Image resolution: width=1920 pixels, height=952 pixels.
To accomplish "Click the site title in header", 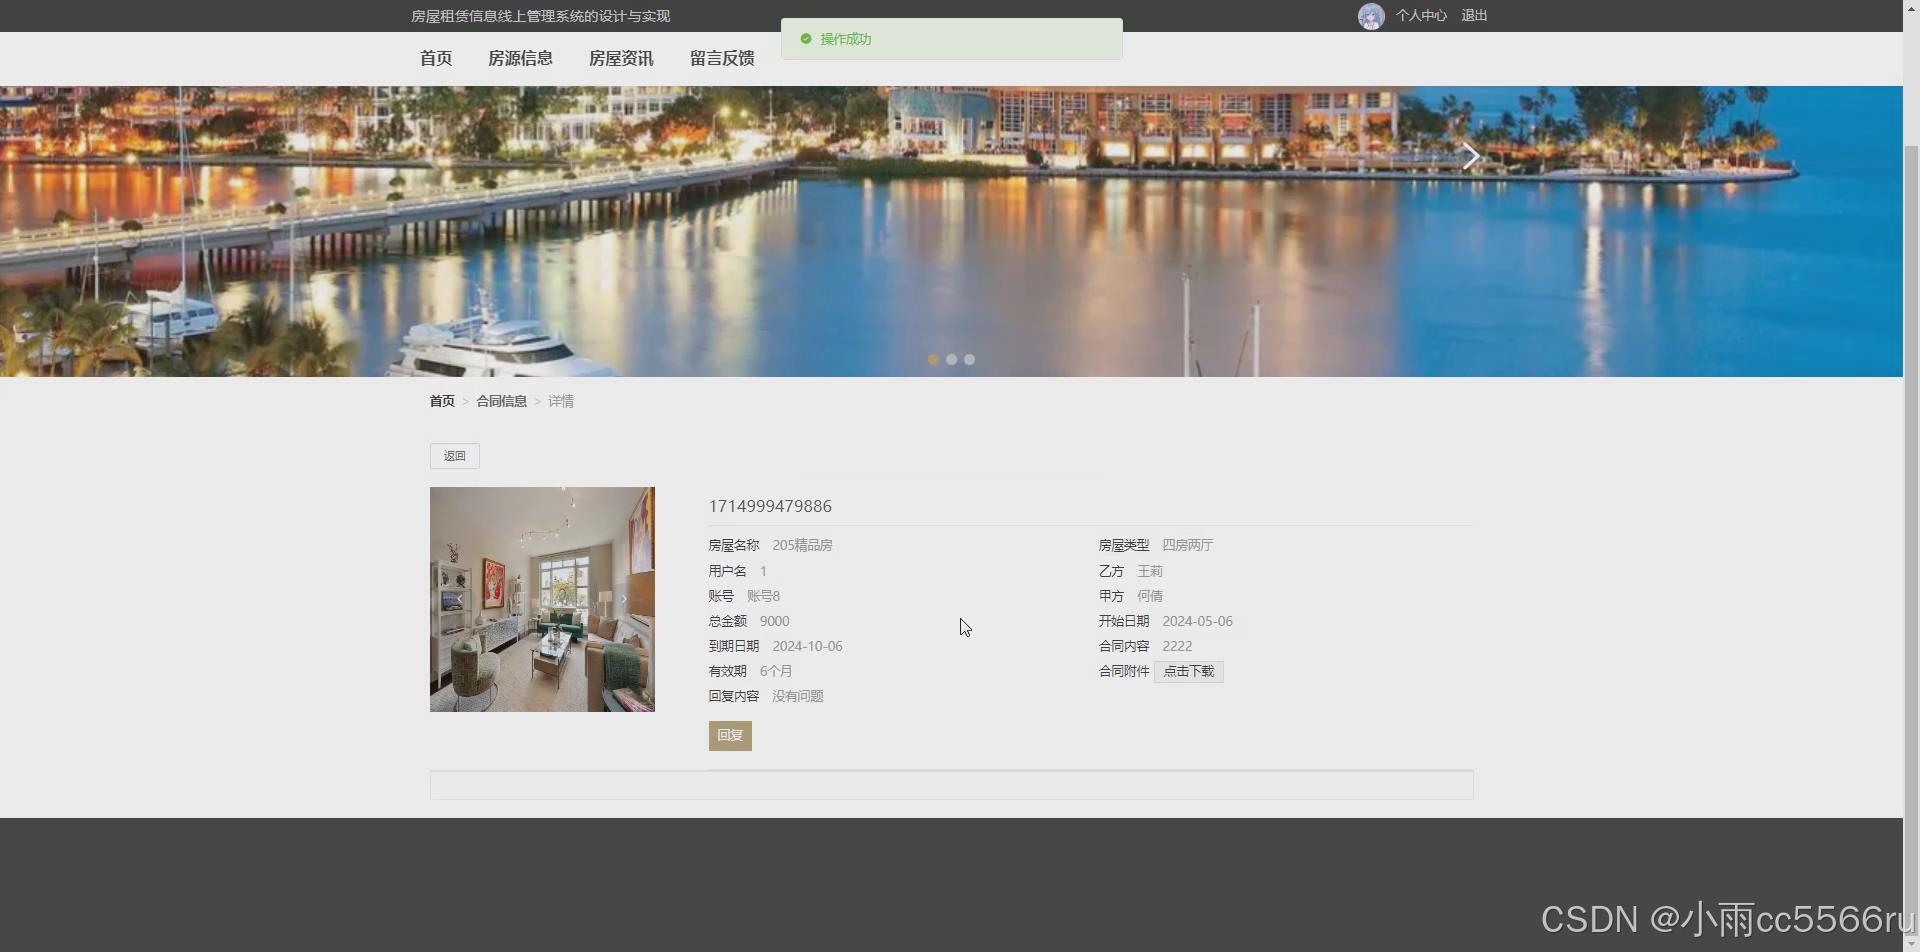I will point(541,16).
